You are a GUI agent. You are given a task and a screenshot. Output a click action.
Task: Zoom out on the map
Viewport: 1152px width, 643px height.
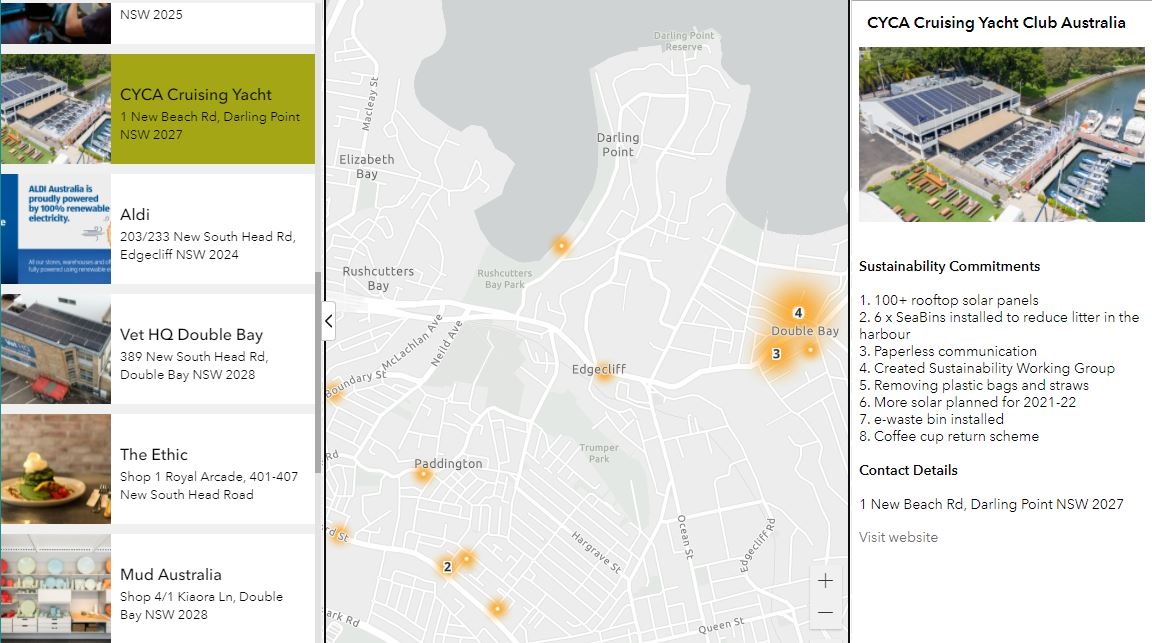pyautogui.click(x=825, y=613)
